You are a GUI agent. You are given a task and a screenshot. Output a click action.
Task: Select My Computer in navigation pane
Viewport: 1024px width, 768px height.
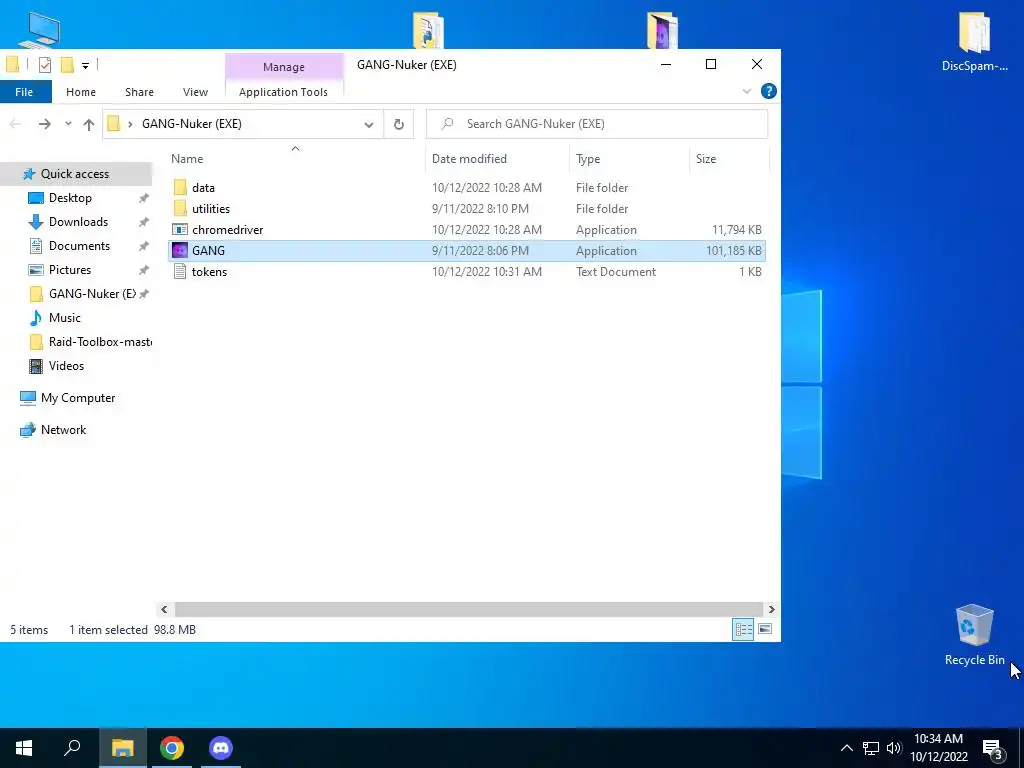[x=78, y=398]
